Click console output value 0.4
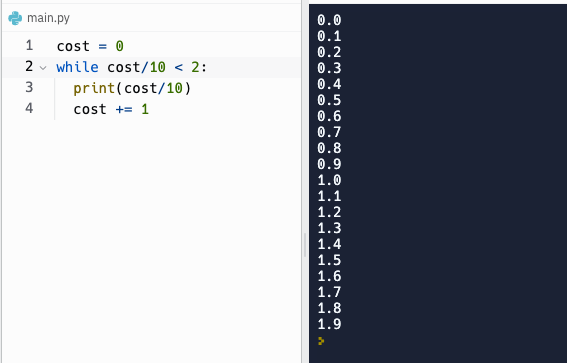 tap(329, 84)
